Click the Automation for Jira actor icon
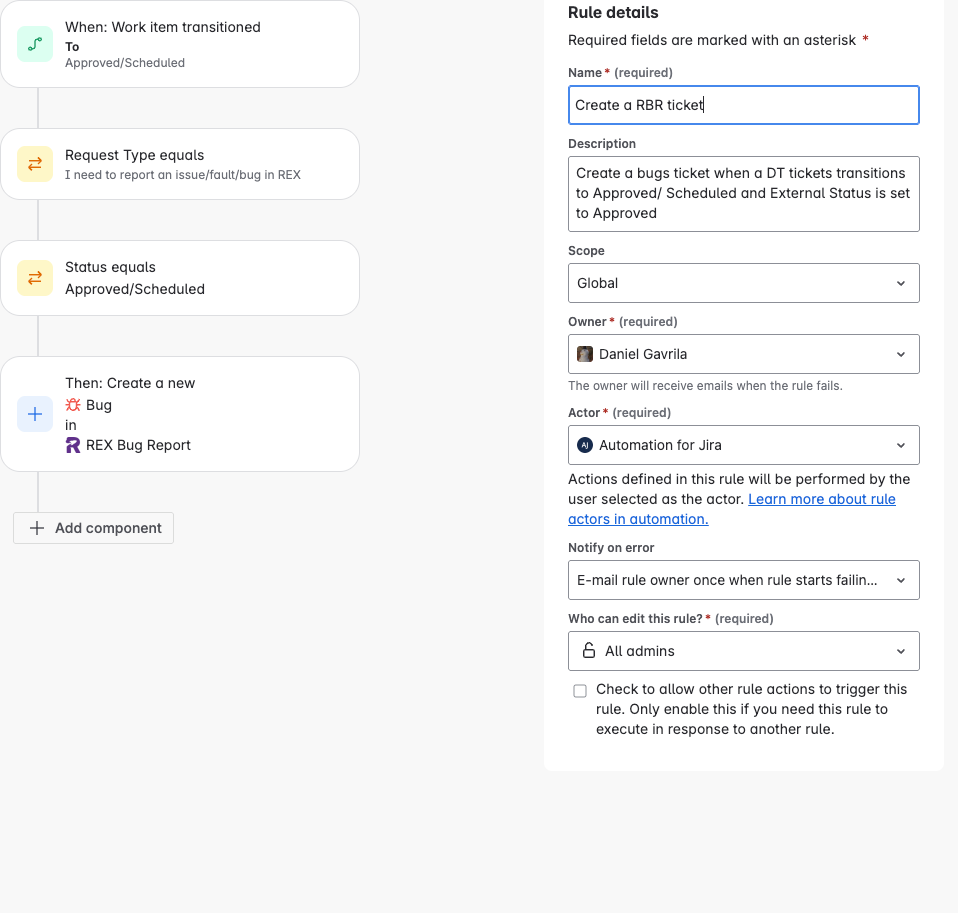Screen dimensions: 958x913 [x=585, y=445]
